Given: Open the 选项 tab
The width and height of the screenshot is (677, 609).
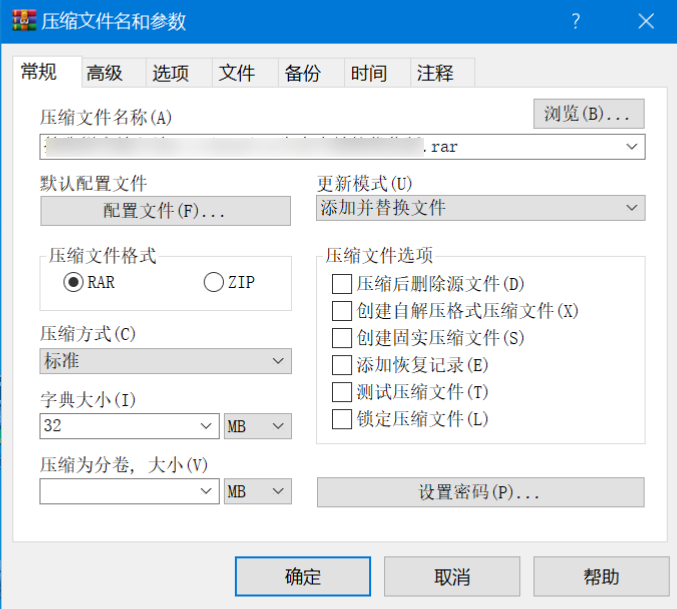Looking at the screenshot, I should (x=180, y=73).
